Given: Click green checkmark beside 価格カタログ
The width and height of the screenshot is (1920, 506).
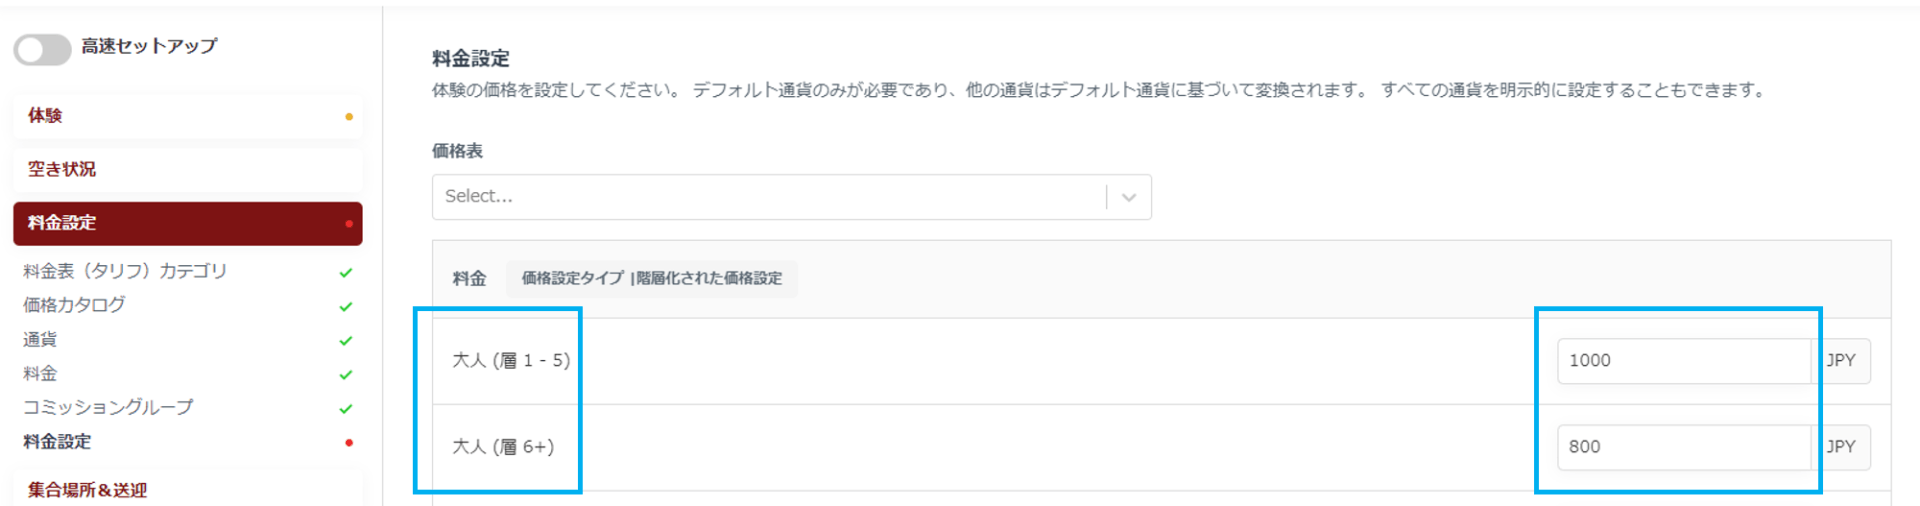Looking at the screenshot, I should pos(346,307).
